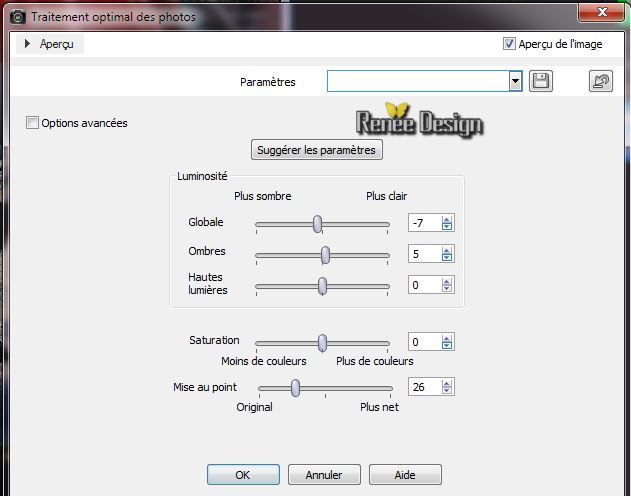Click the Luminosité group label
This screenshot has height=496, width=631.
pos(202,176)
